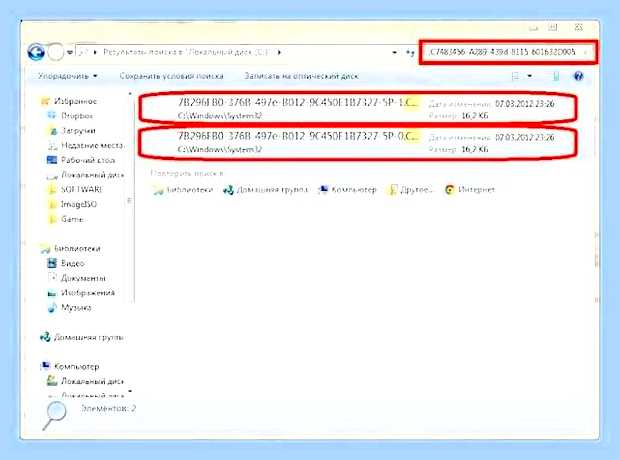Search again in Компьютер
The image size is (620, 460).
click(347, 190)
